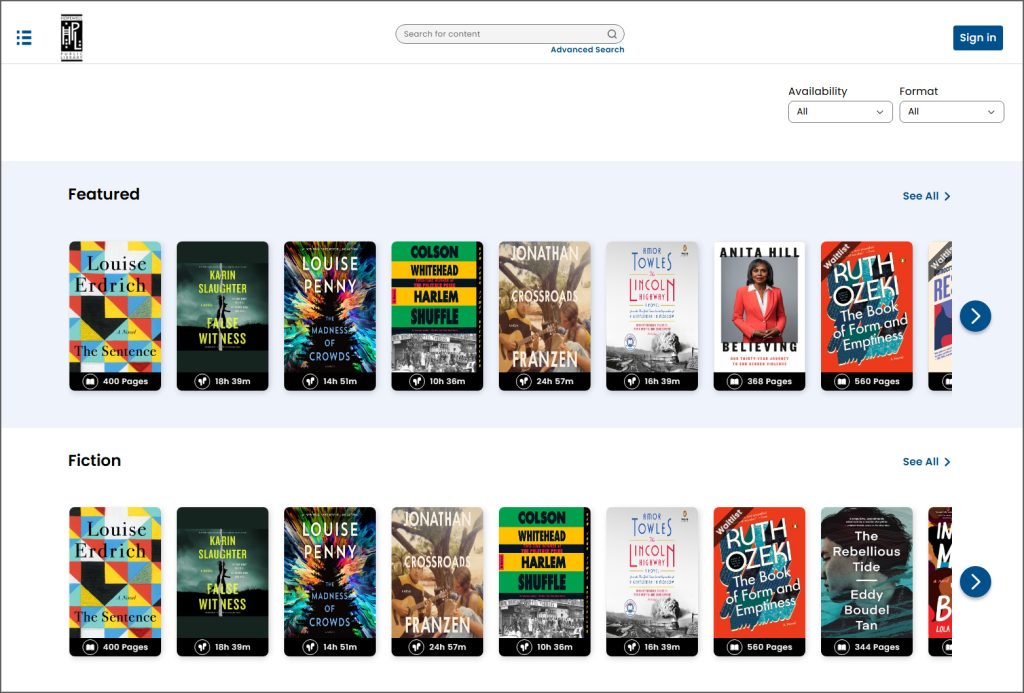Focus the Search for content field
The image size is (1024, 693).
click(500, 34)
